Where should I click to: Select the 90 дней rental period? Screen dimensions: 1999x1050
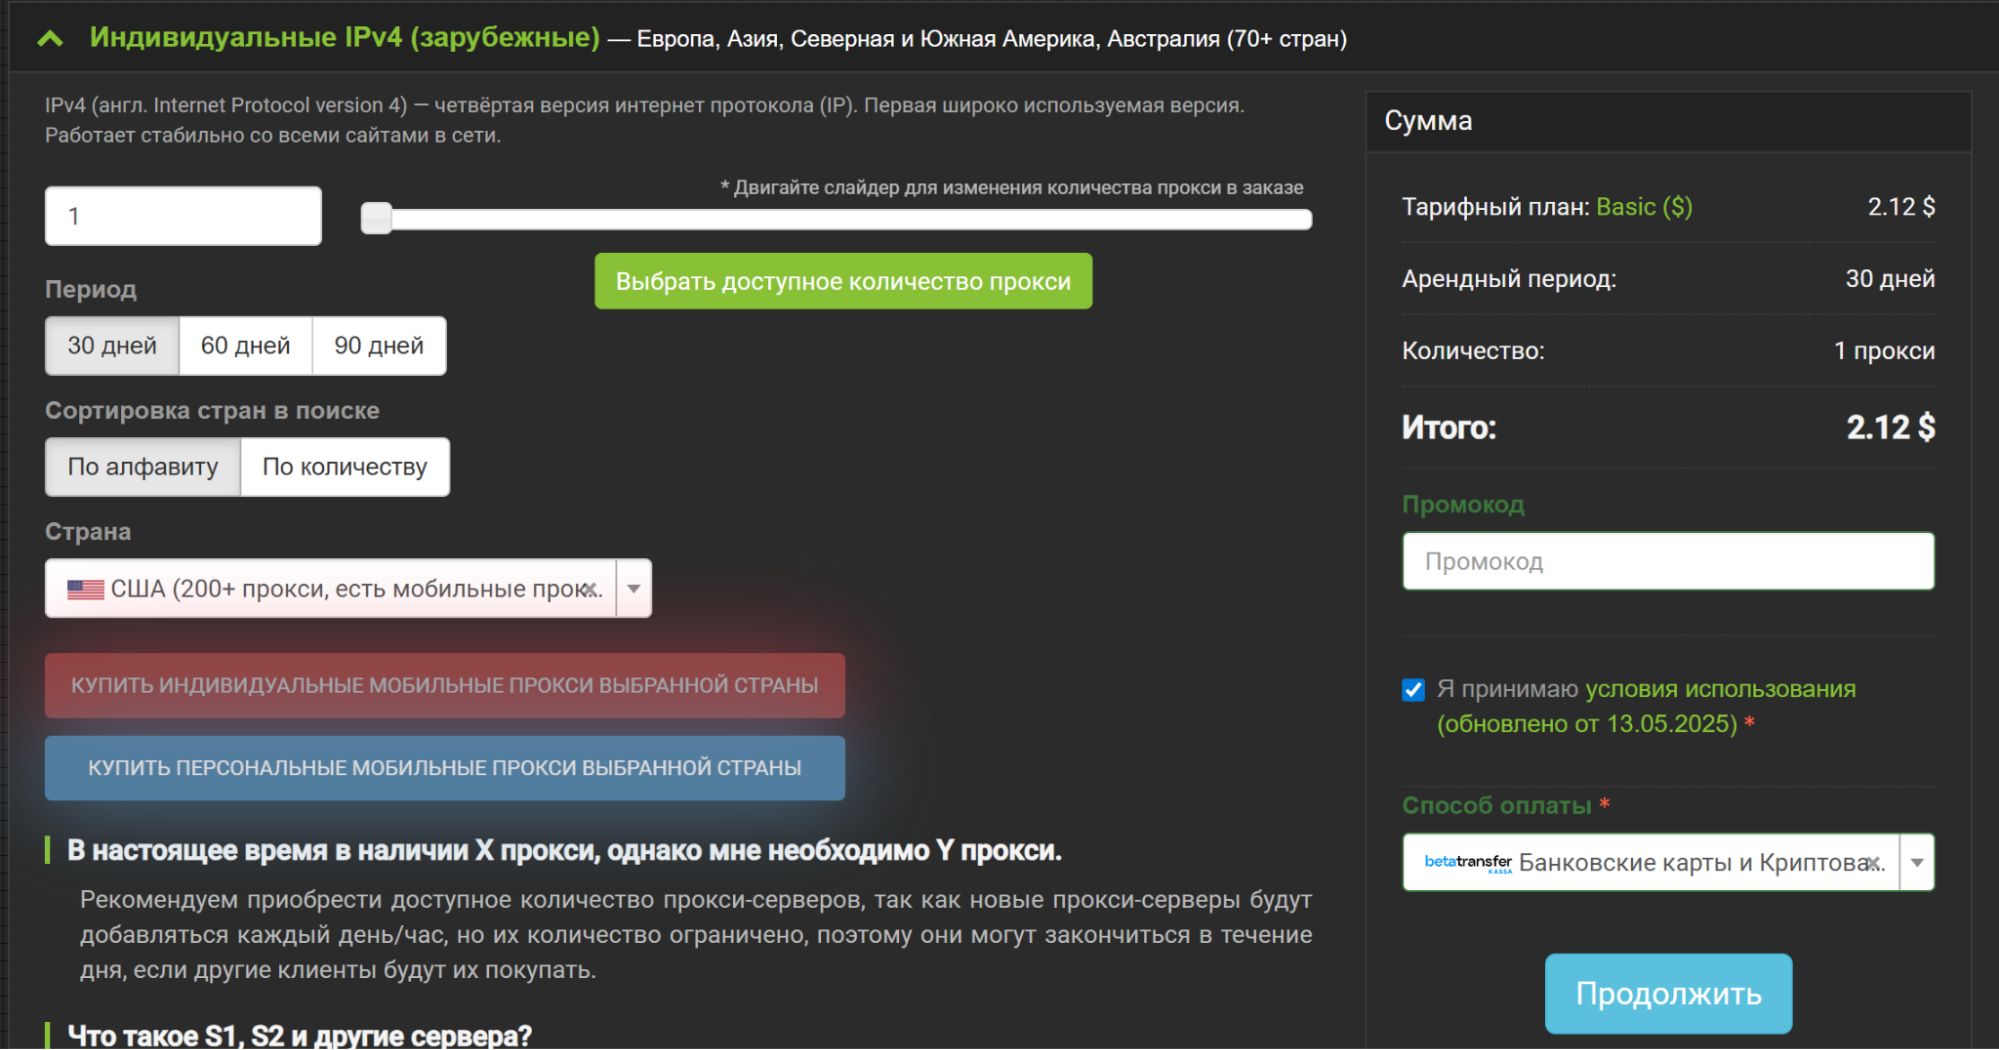[379, 345]
